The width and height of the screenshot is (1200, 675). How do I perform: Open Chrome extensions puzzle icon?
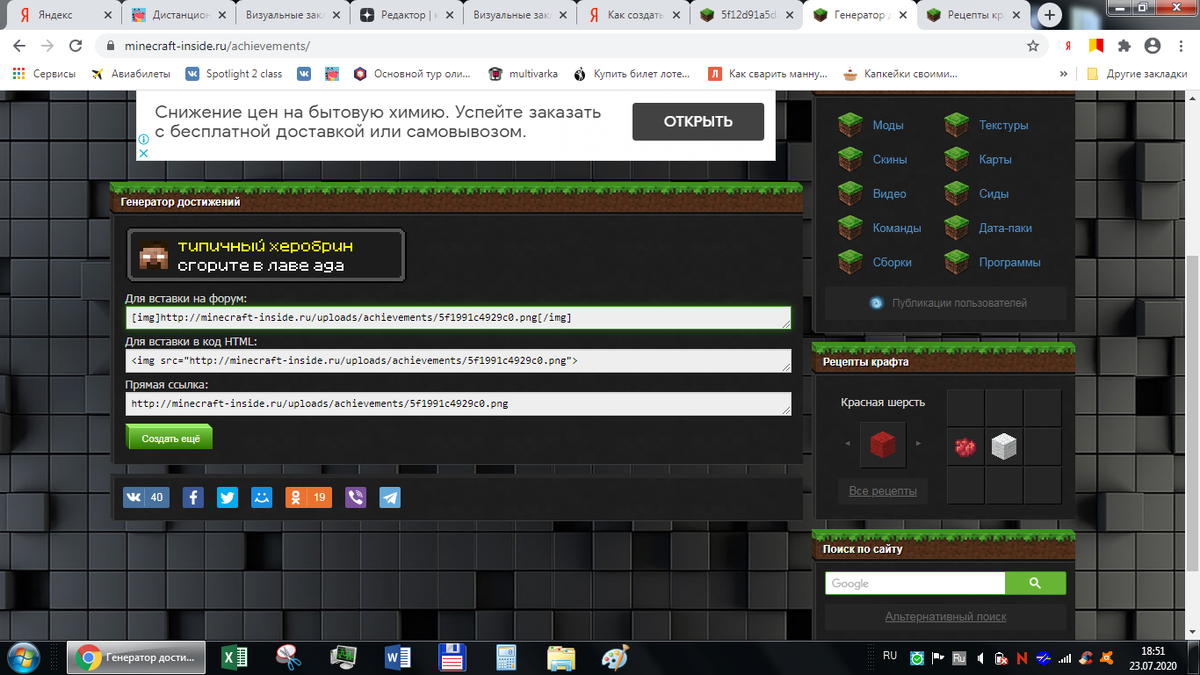pyautogui.click(x=1124, y=46)
